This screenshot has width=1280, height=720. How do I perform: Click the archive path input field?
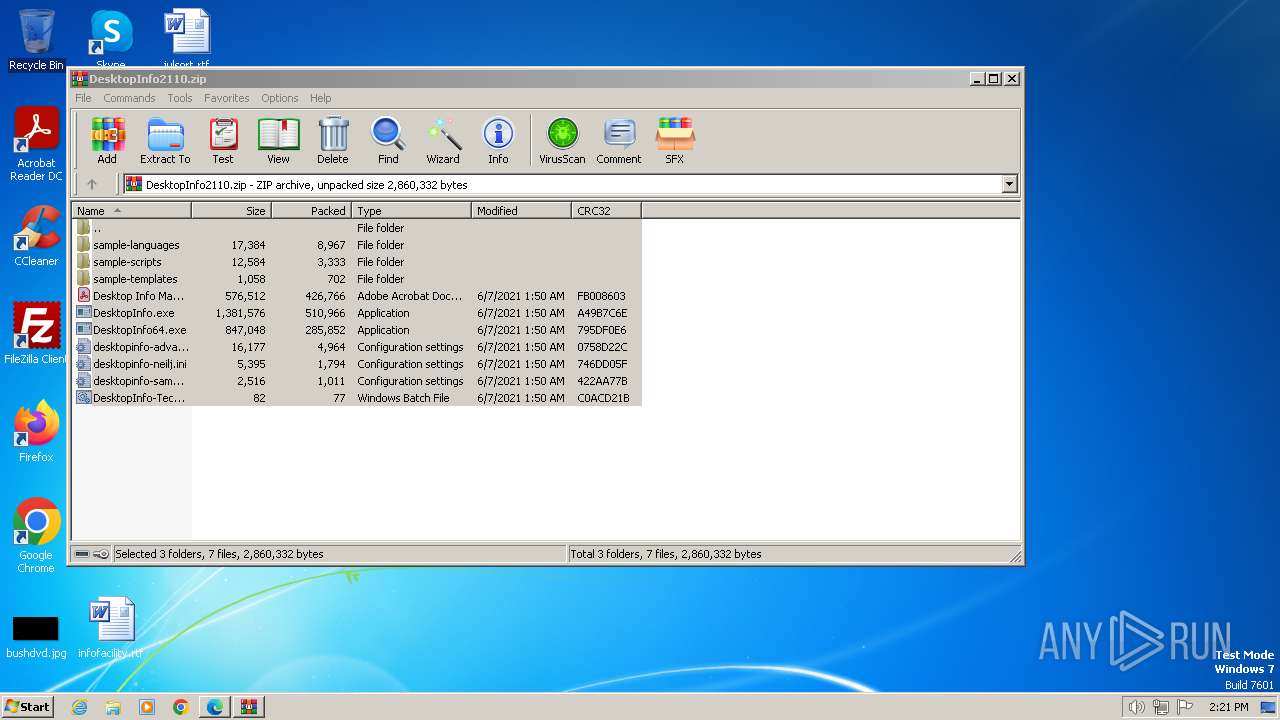(x=570, y=184)
